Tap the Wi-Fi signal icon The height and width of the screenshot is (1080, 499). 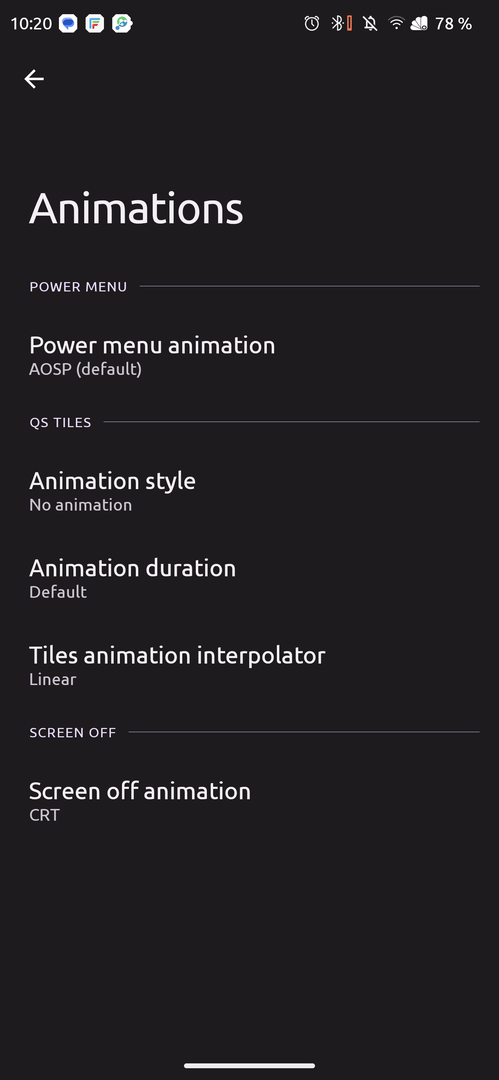pyautogui.click(x=396, y=24)
